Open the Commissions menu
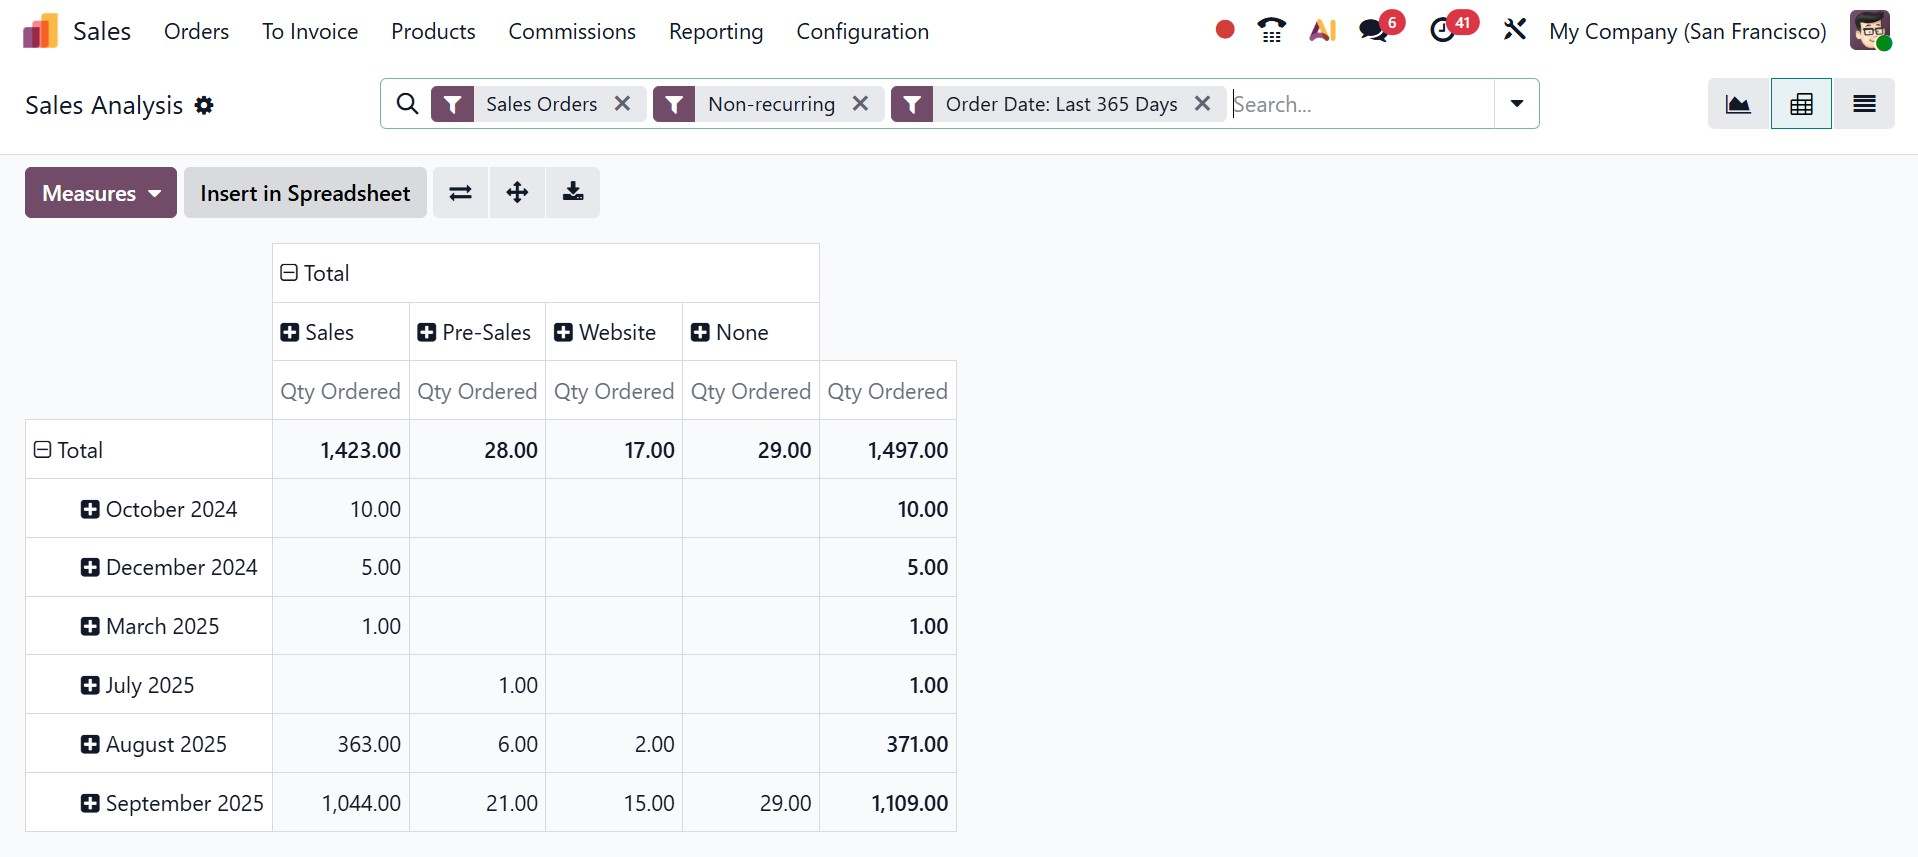This screenshot has width=1918, height=857. point(572,32)
